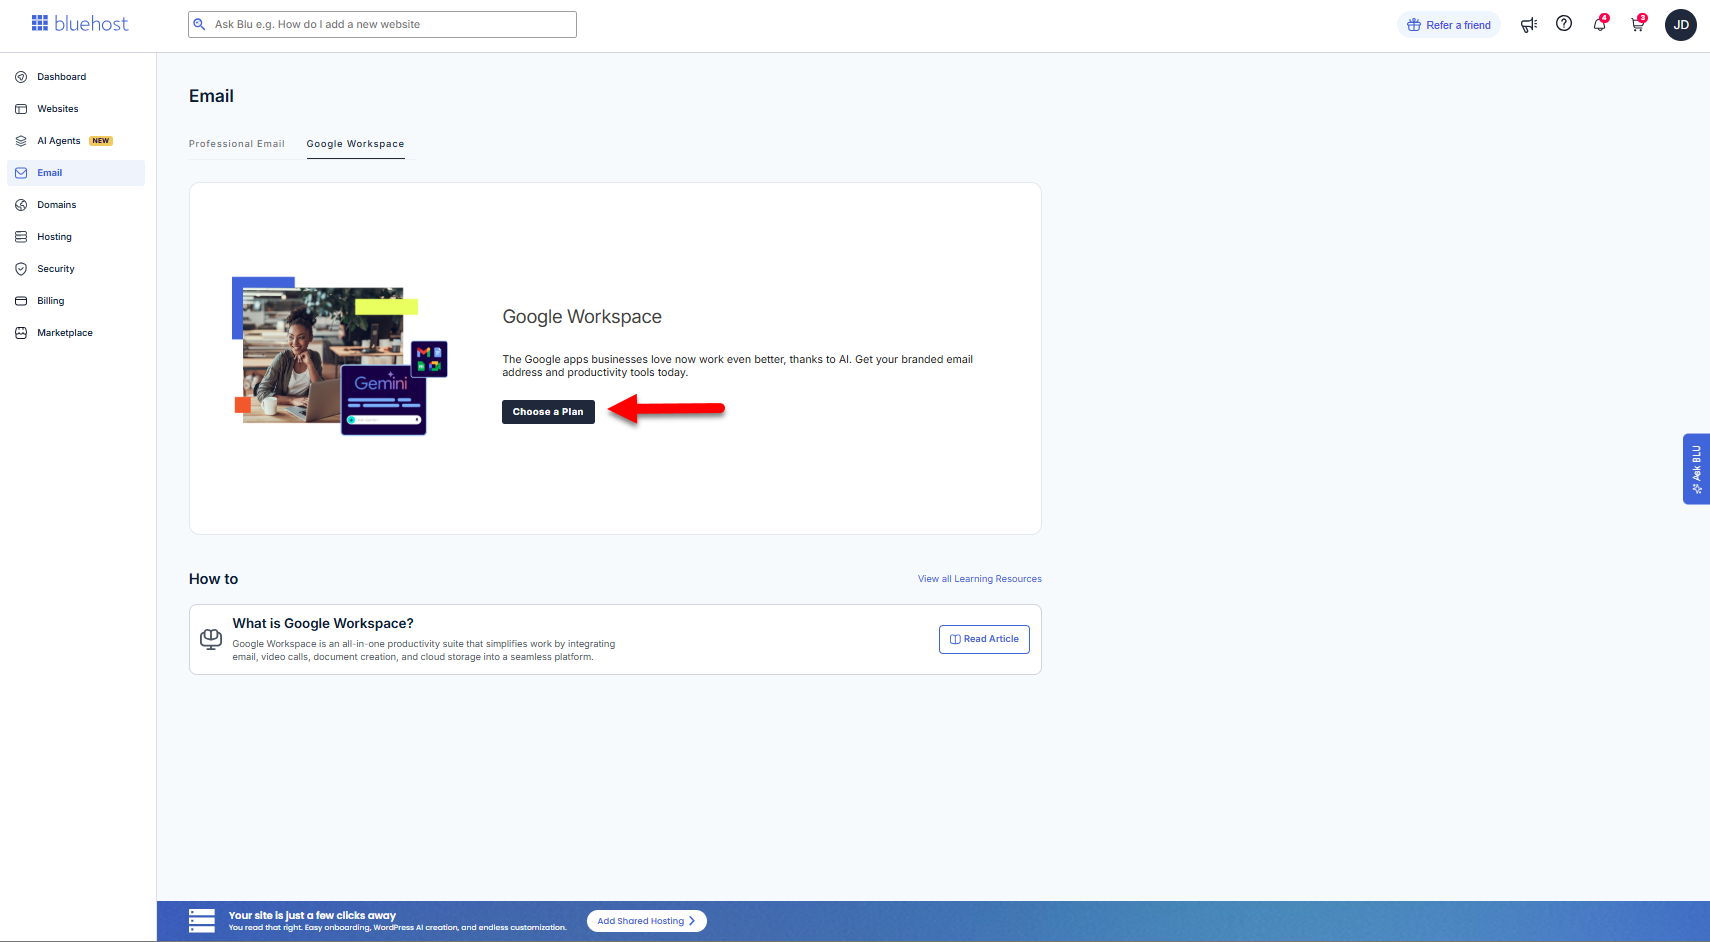This screenshot has width=1710, height=942.
Task: Click the How to section heading
Action: [x=213, y=579]
